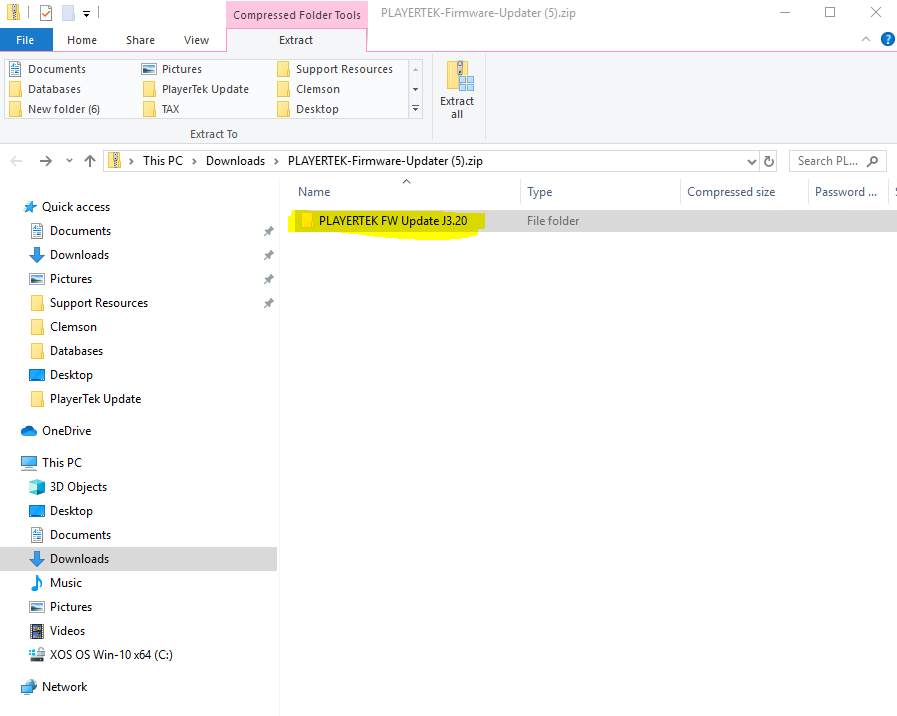Image resolution: width=897 pixels, height=716 pixels.
Task: Click Properties icon in quick access toolbar
Action: point(46,13)
